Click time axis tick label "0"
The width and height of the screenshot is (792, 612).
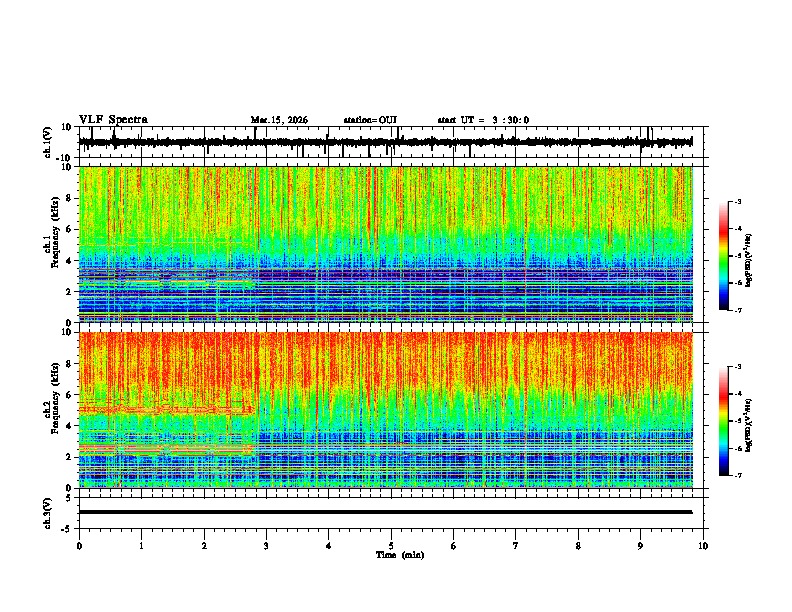[79, 546]
